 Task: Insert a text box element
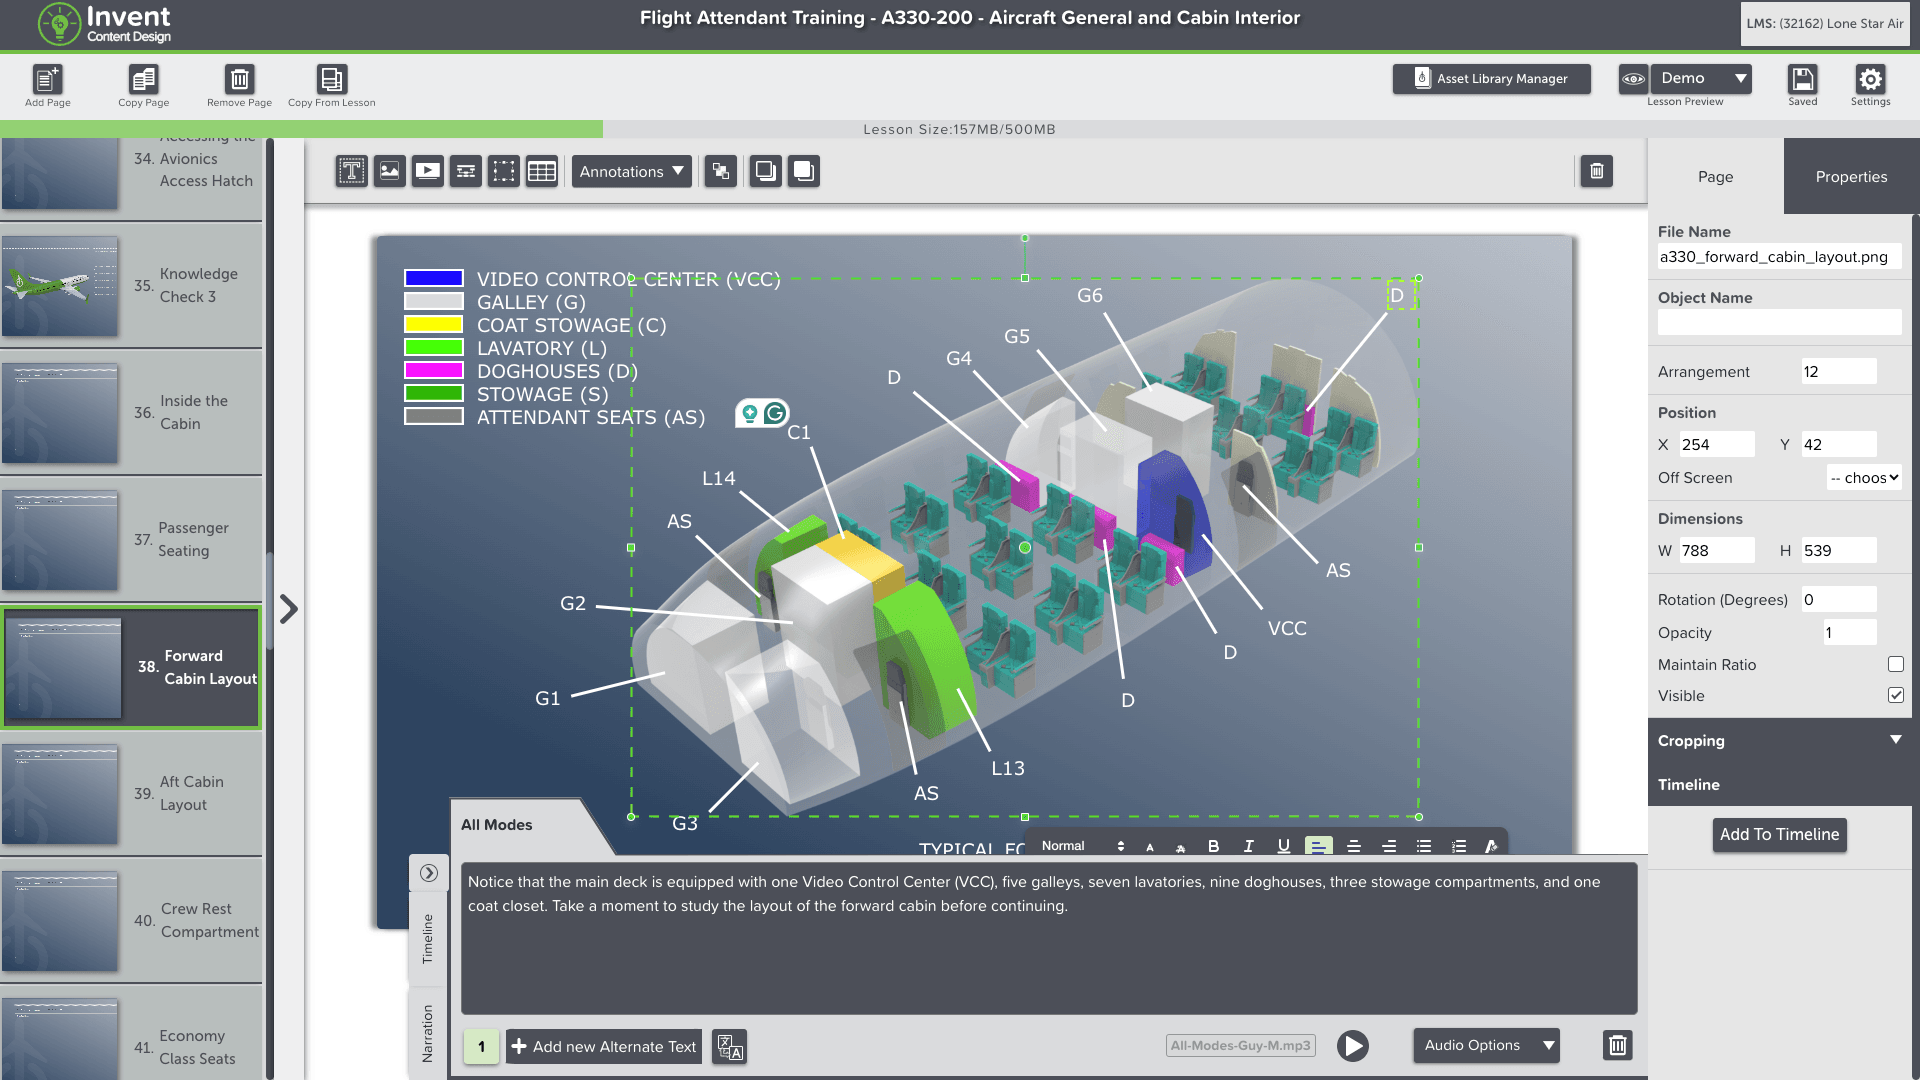pyautogui.click(x=351, y=171)
